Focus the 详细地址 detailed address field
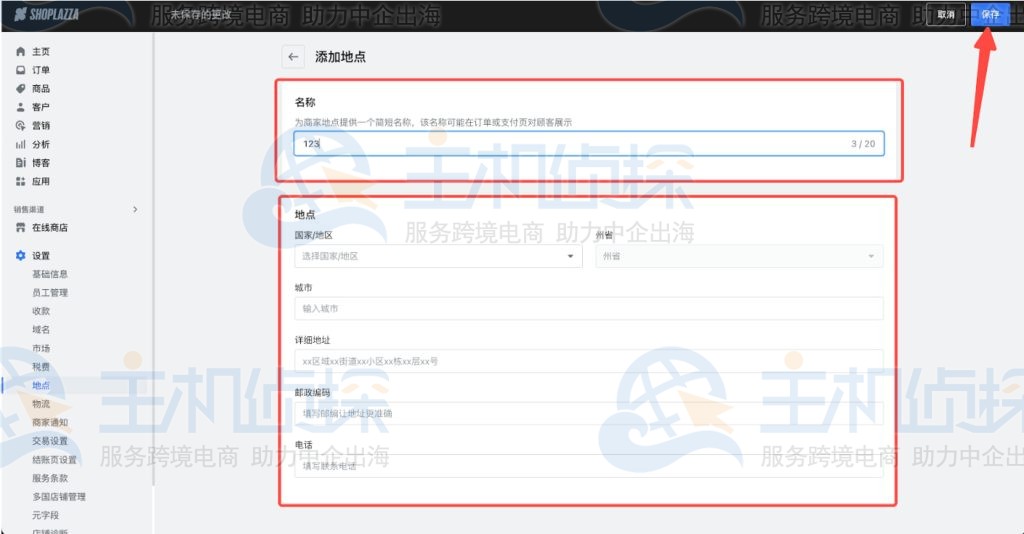1024x534 pixels. point(588,361)
